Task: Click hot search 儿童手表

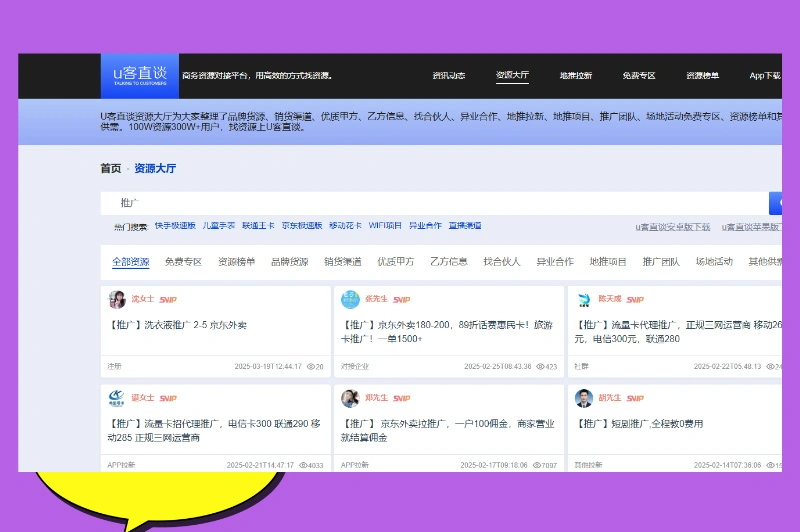Action: tap(219, 225)
